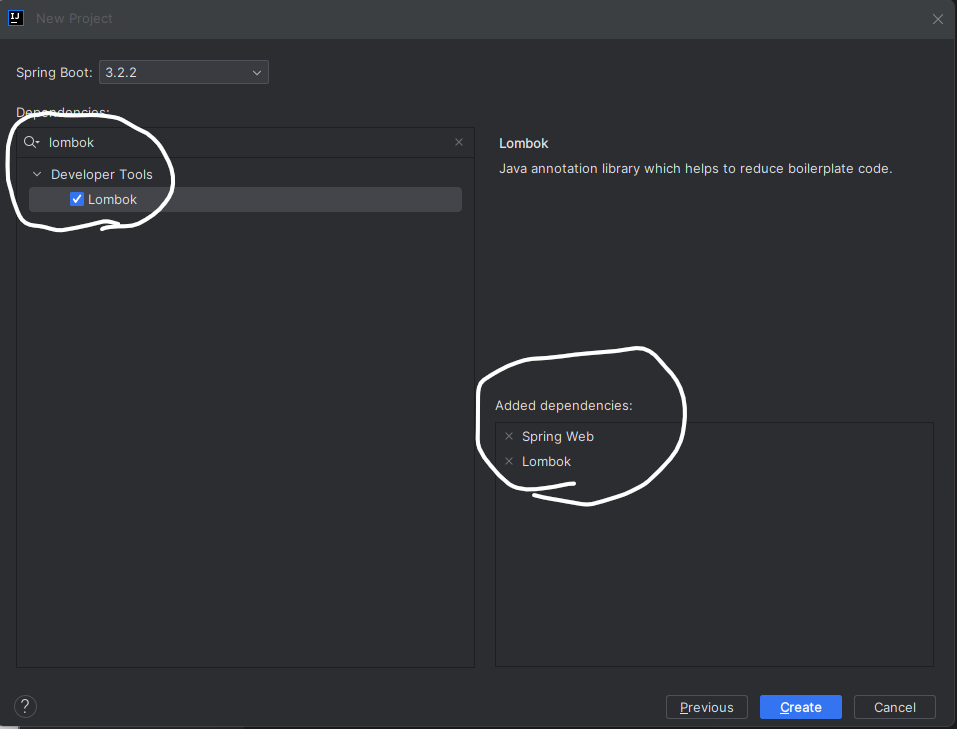The width and height of the screenshot is (957, 729).
Task: Select the Developer Tools category label
Action: pos(102,174)
